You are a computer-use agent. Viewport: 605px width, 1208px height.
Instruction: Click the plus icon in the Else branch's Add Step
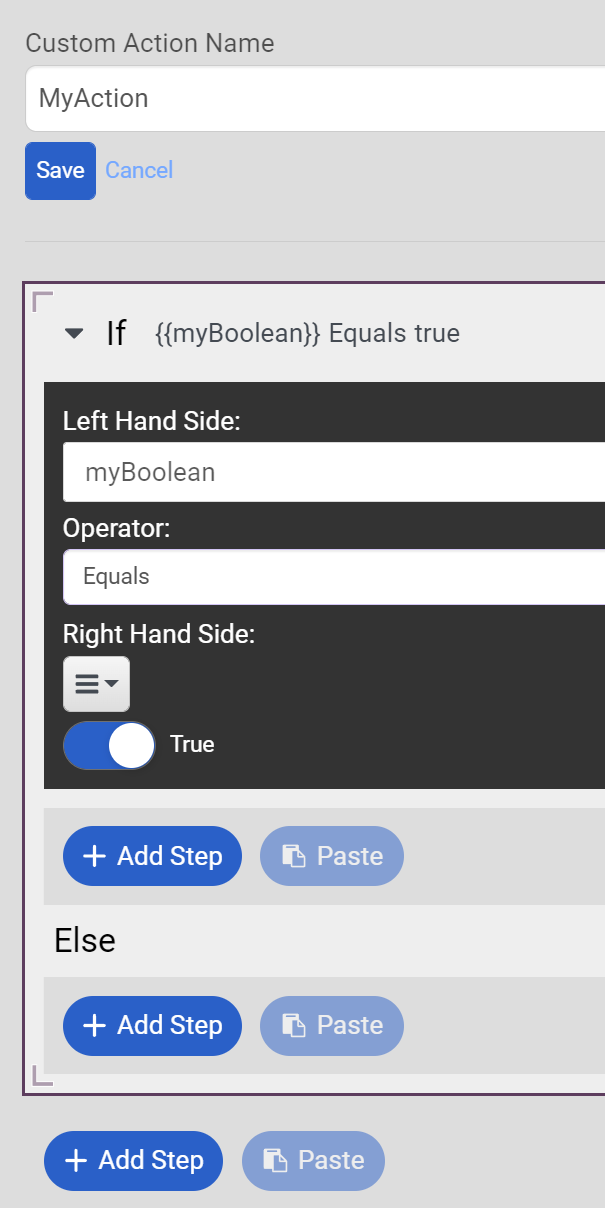94,1025
